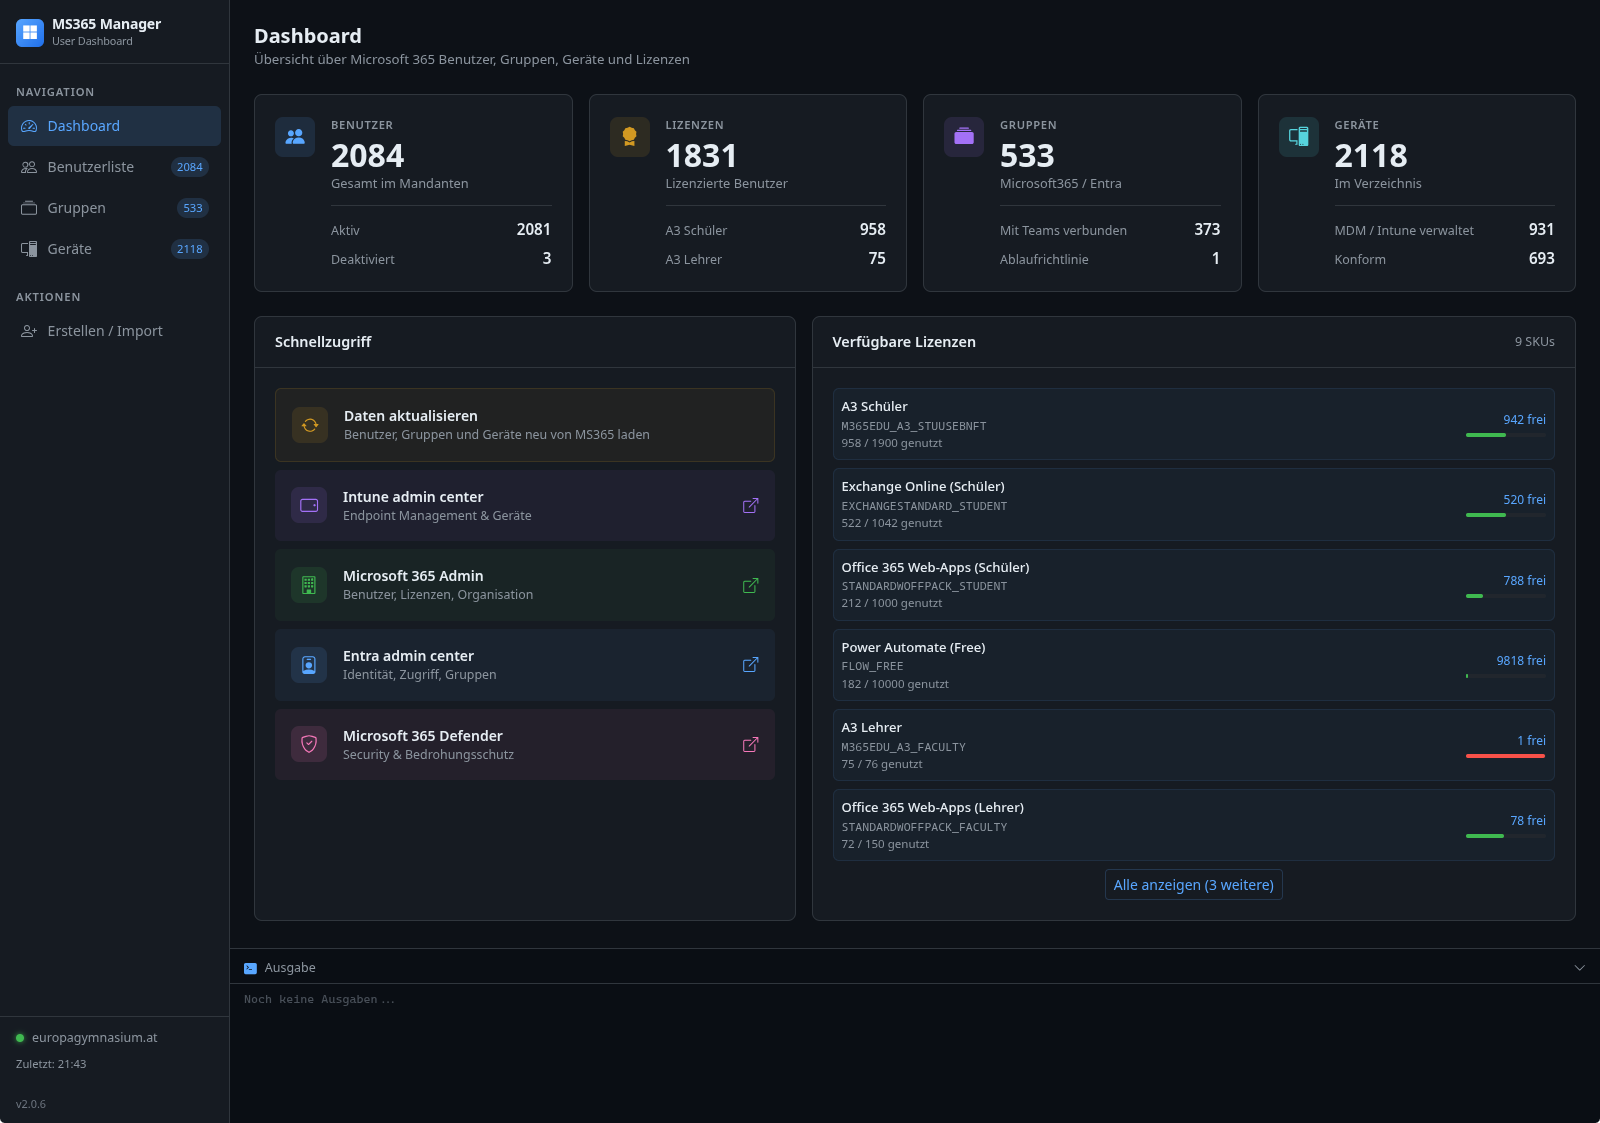Click the Ausgabe panel header label
This screenshot has height=1123, width=1600.
[290, 968]
